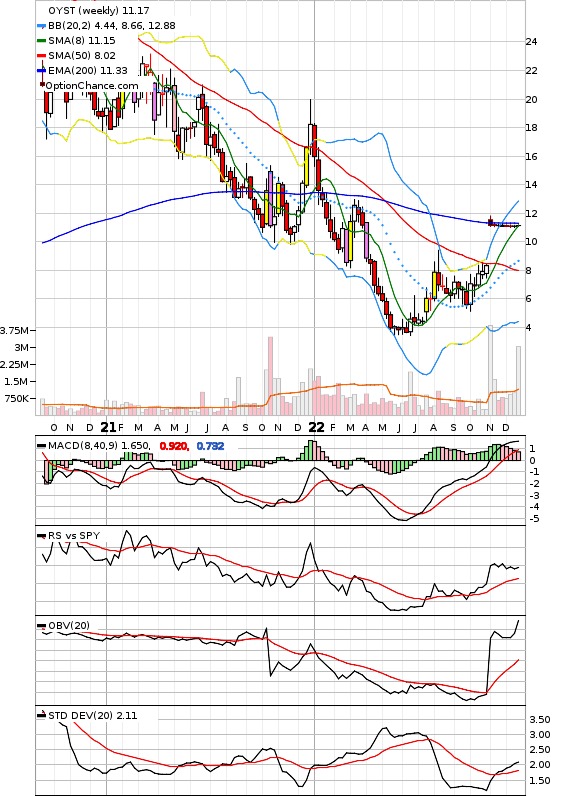
Task: Select the bold 21 year marker
Action: pos(108,427)
